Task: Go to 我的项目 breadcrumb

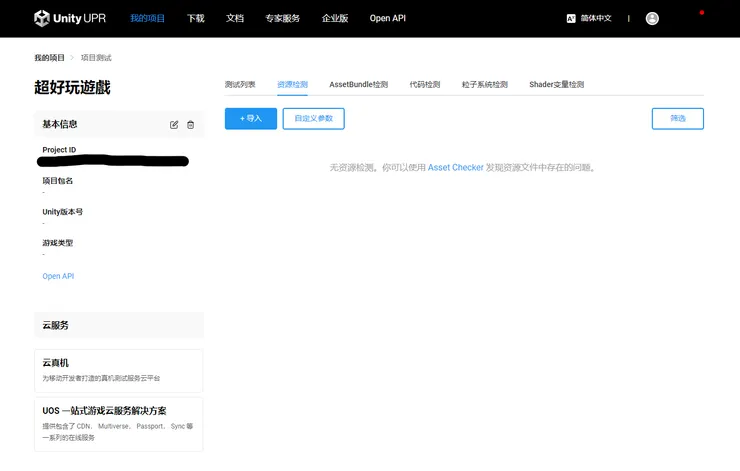Action: (x=49, y=58)
